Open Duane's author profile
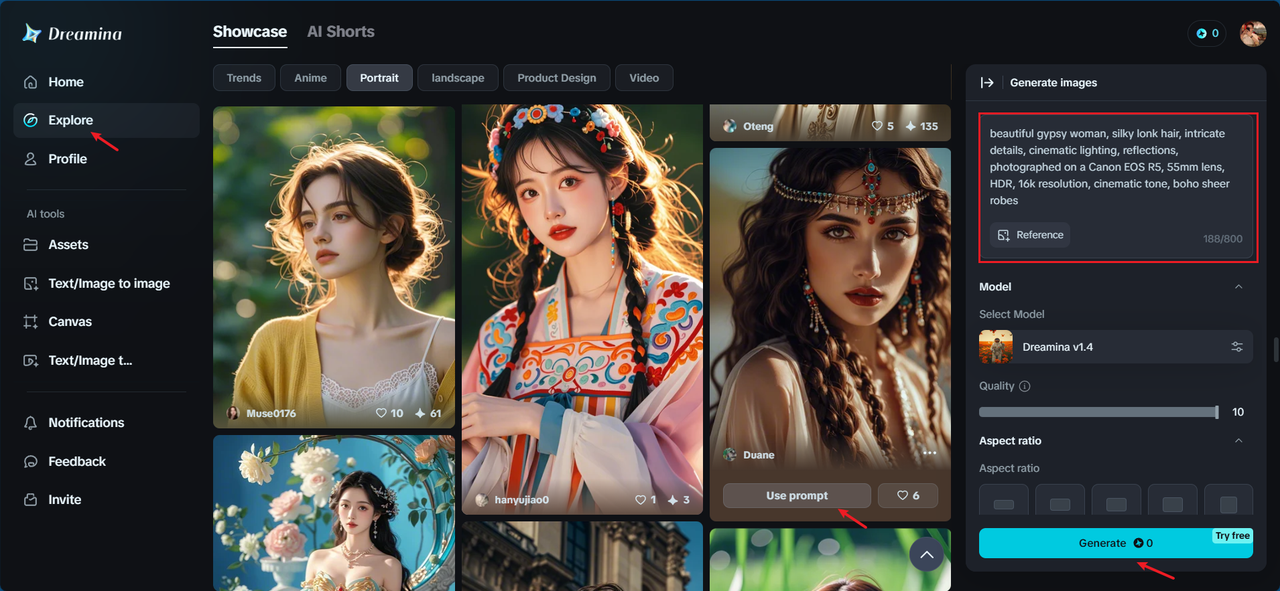This screenshot has height=591, width=1280. coord(749,455)
